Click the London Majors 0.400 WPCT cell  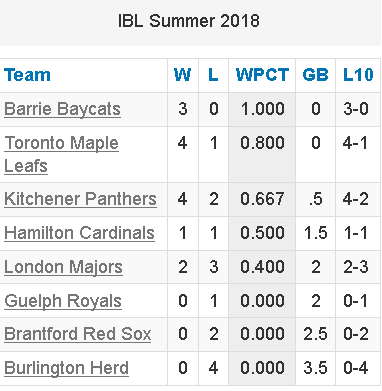coord(262,267)
